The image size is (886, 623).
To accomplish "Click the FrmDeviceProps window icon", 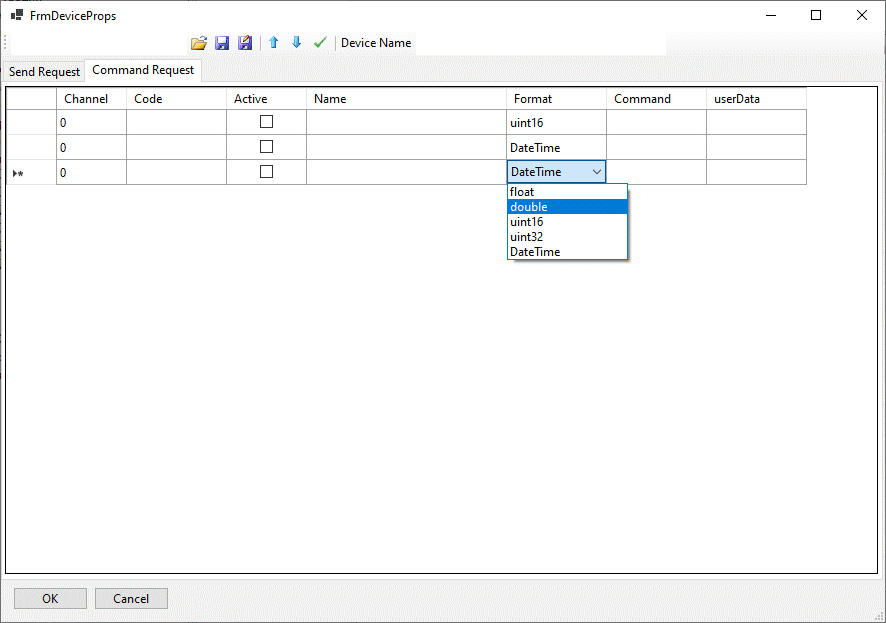I will click(x=17, y=15).
